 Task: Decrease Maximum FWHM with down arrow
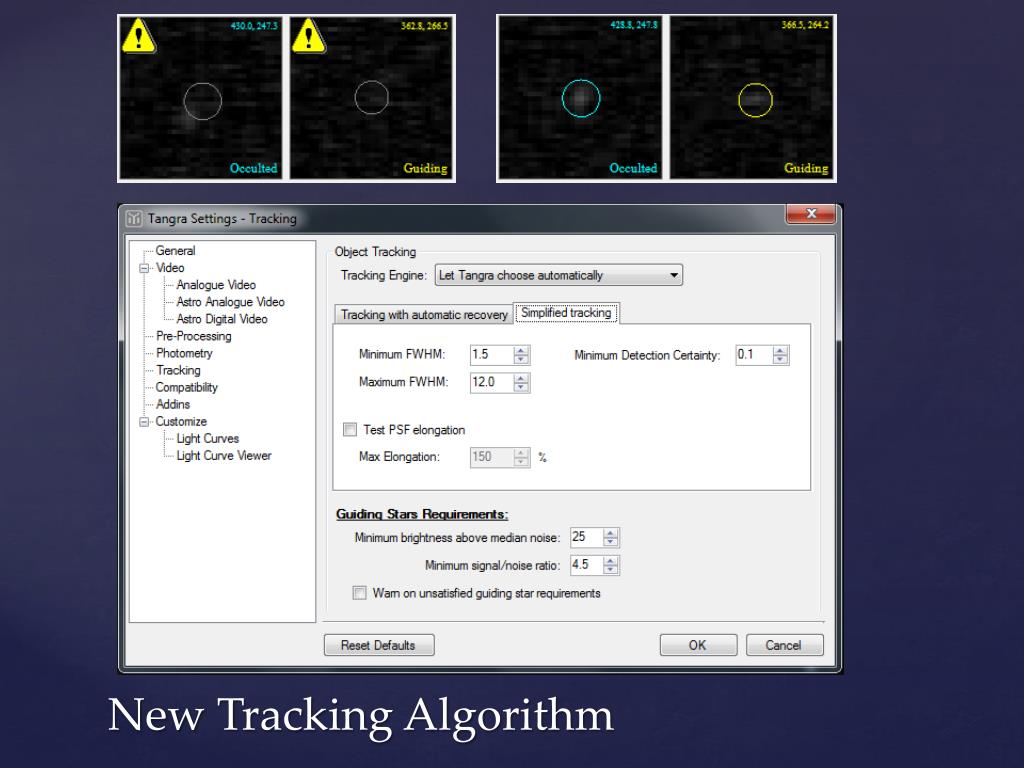(521, 387)
